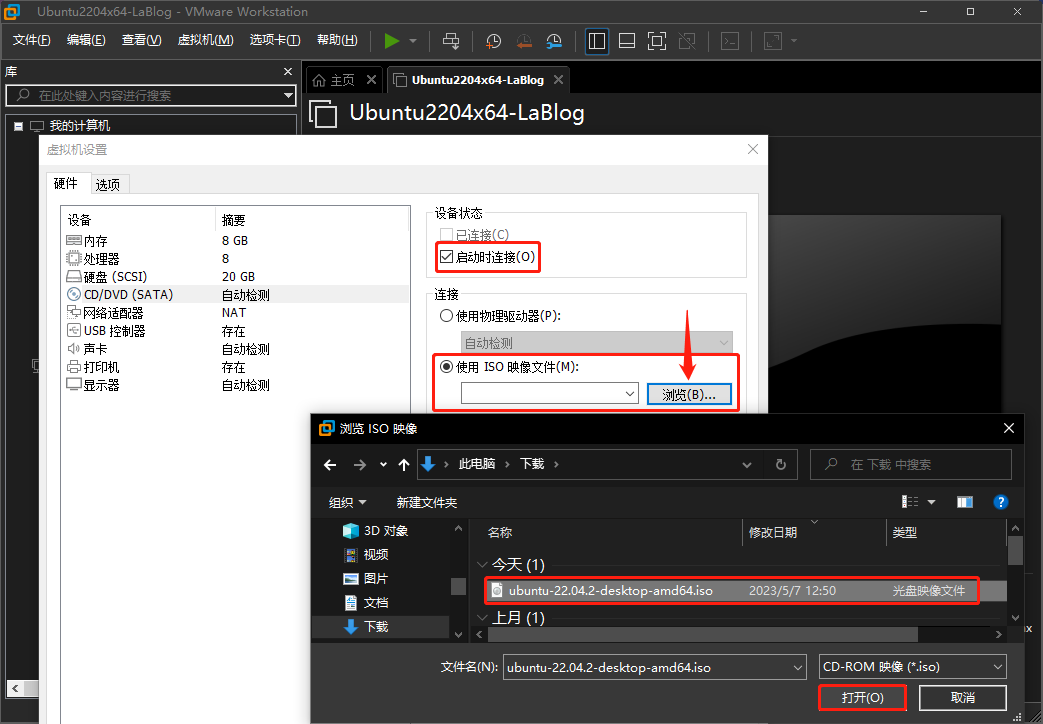This screenshot has height=724, width=1043.
Task: Collapse the 我的计算机 tree node
Action: 19,126
